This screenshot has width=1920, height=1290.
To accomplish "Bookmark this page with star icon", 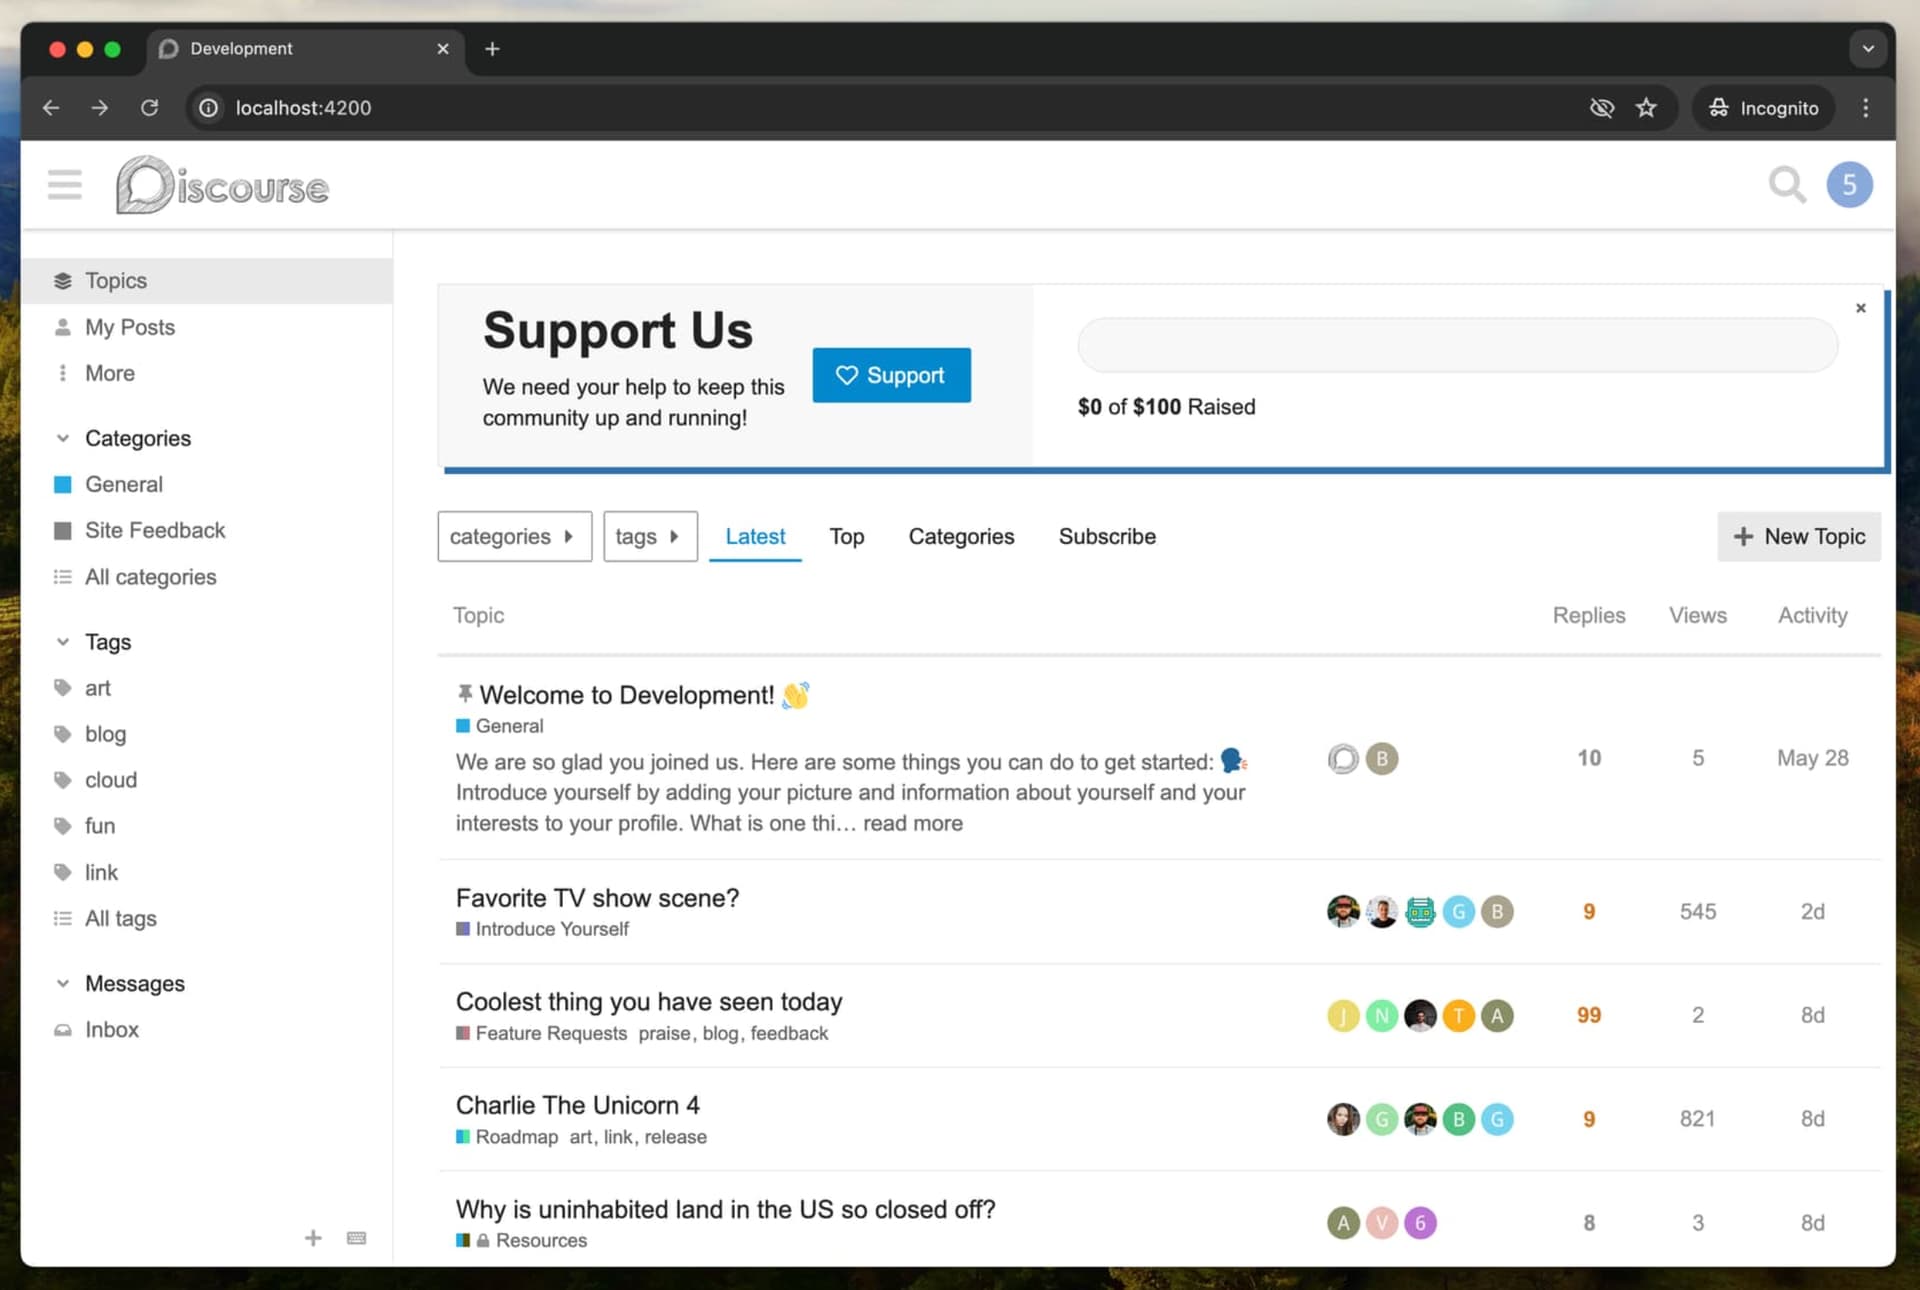I will pos(1646,108).
